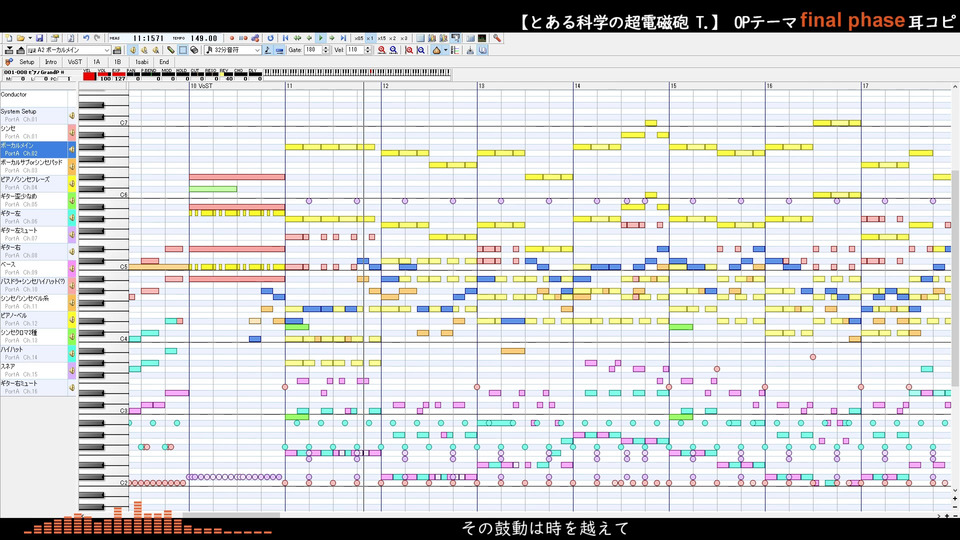This screenshot has height=540, width=960.
Task: Rewind to the start of the song
Action: pos(285,38)
